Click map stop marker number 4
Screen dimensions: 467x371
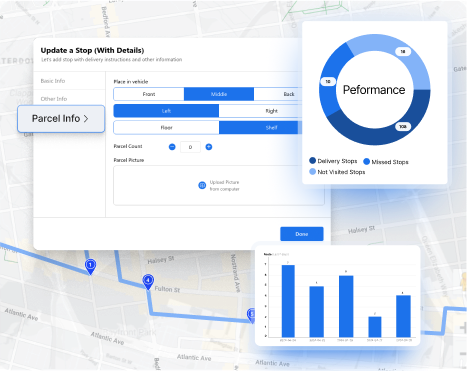[148, 281]
